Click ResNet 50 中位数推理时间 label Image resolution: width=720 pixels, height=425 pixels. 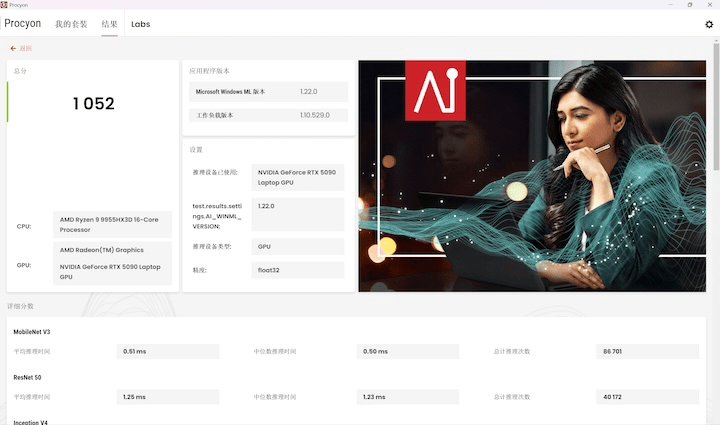(x=275, y=397)
